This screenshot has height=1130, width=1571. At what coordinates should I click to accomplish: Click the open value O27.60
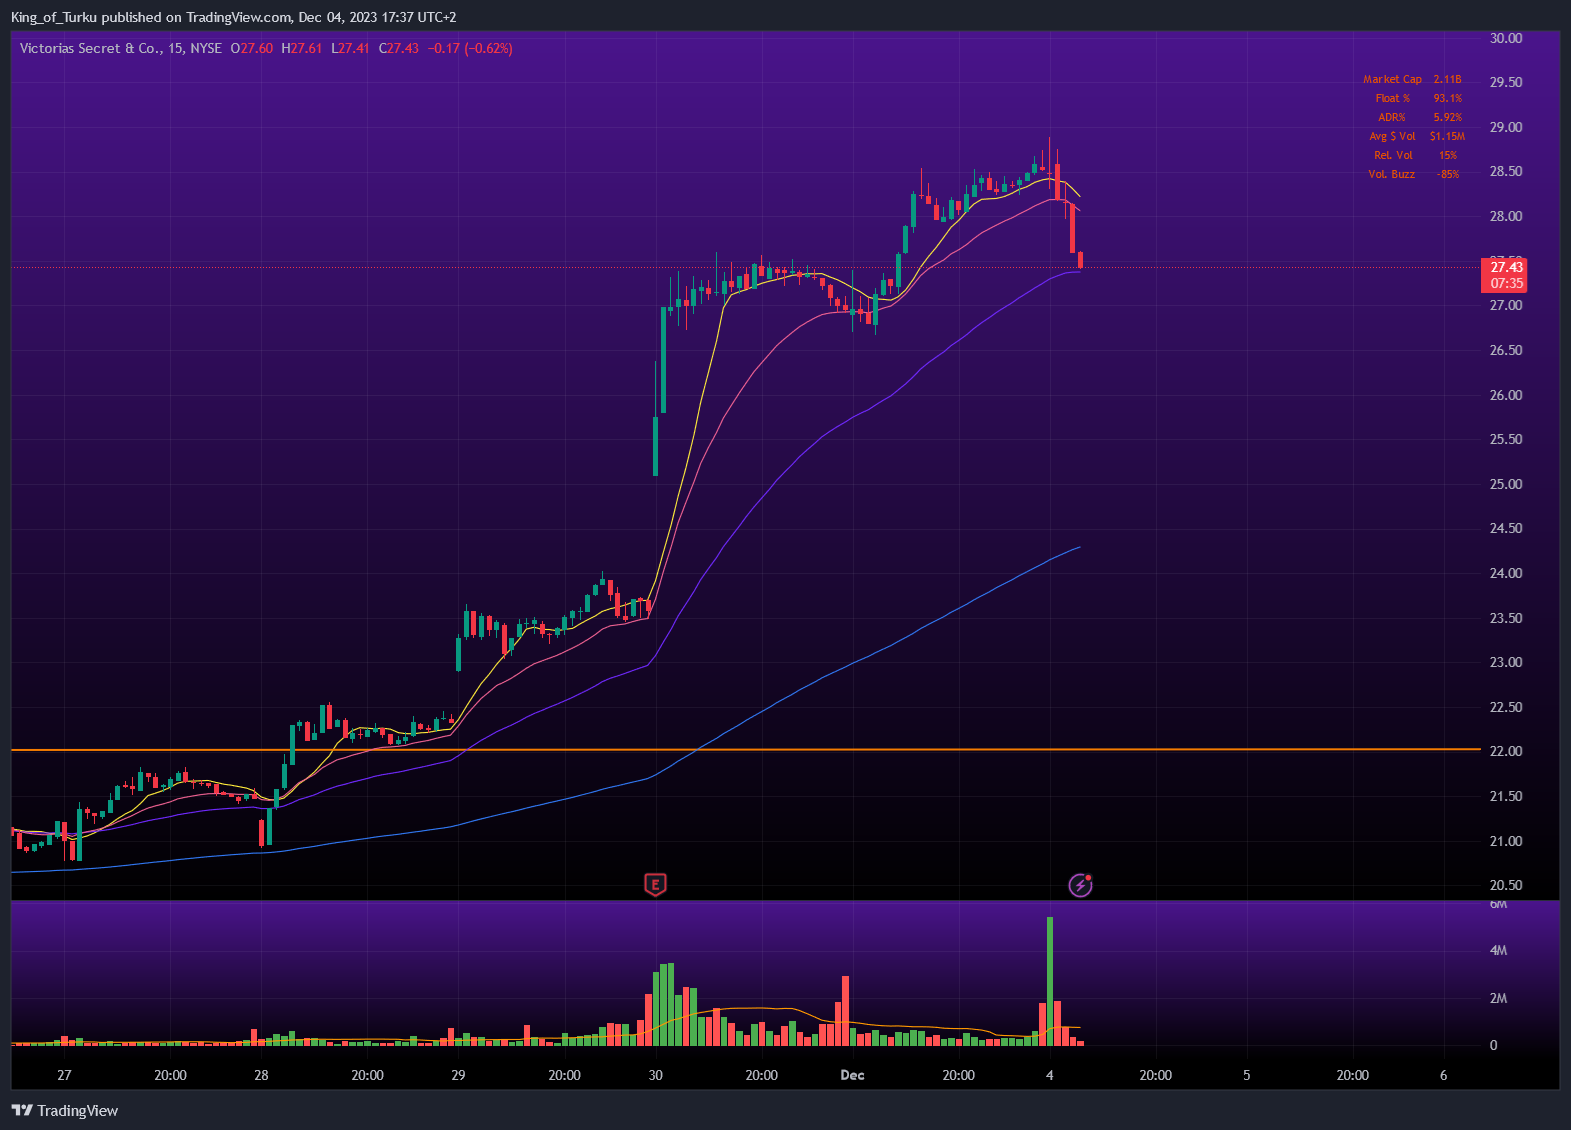pos(252,48)
